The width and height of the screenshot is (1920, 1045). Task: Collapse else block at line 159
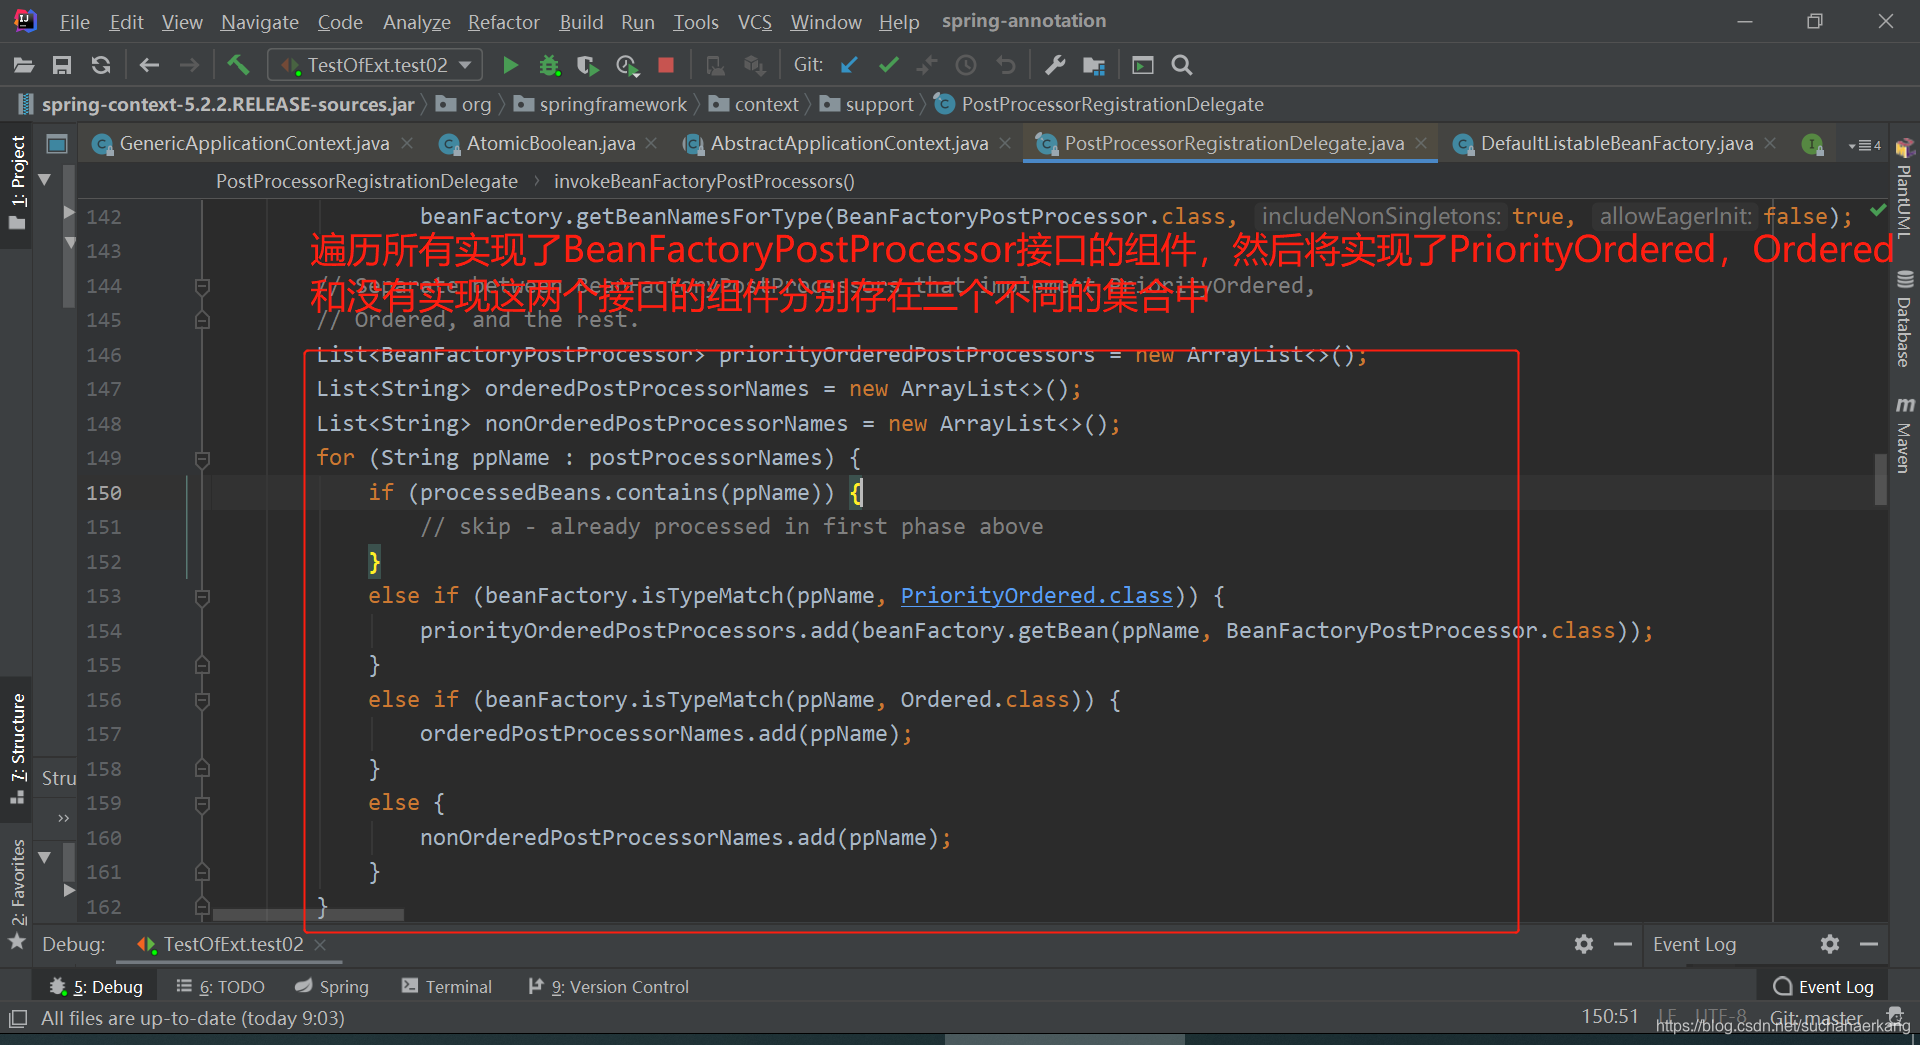202,804
